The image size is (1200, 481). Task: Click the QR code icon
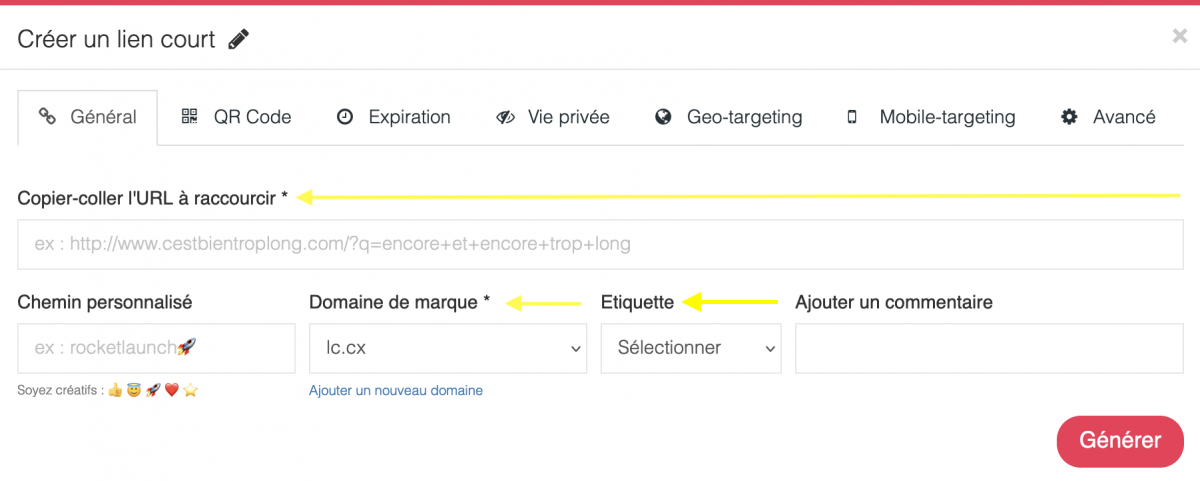point(190,117)
